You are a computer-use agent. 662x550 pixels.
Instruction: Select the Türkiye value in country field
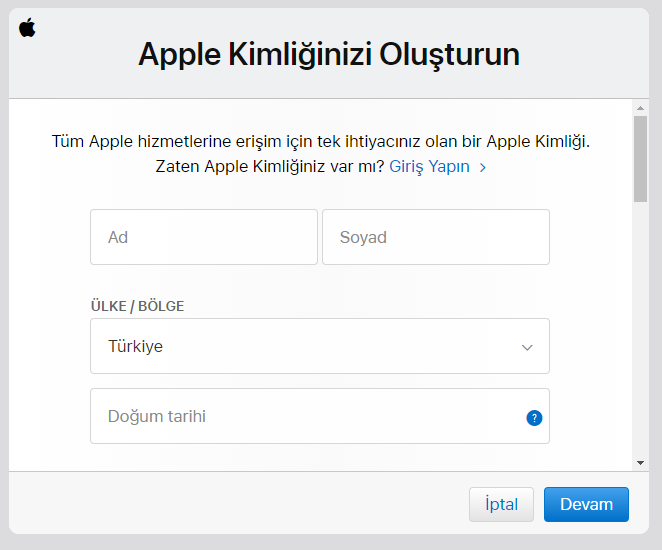pyautogui.click(x=136, y=347)
